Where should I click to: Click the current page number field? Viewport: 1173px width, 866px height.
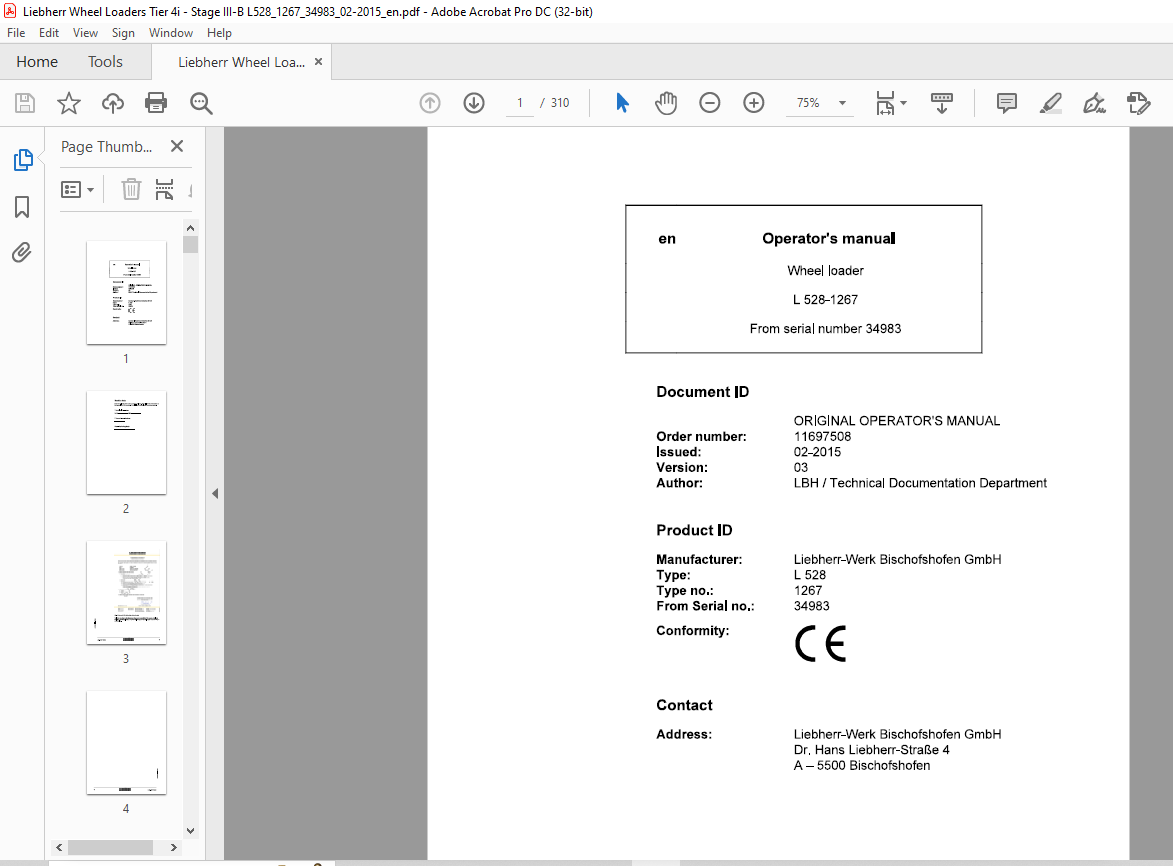[520, 103]
